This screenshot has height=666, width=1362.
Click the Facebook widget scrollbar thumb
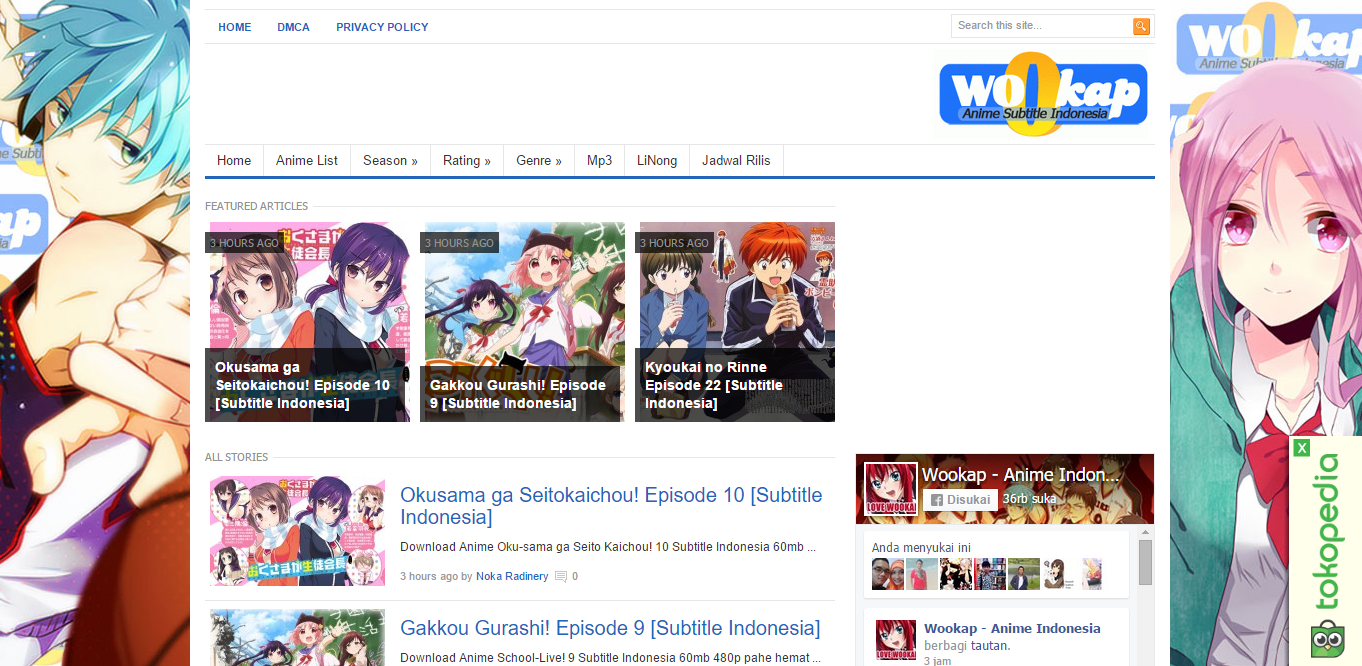(1146, 562)
